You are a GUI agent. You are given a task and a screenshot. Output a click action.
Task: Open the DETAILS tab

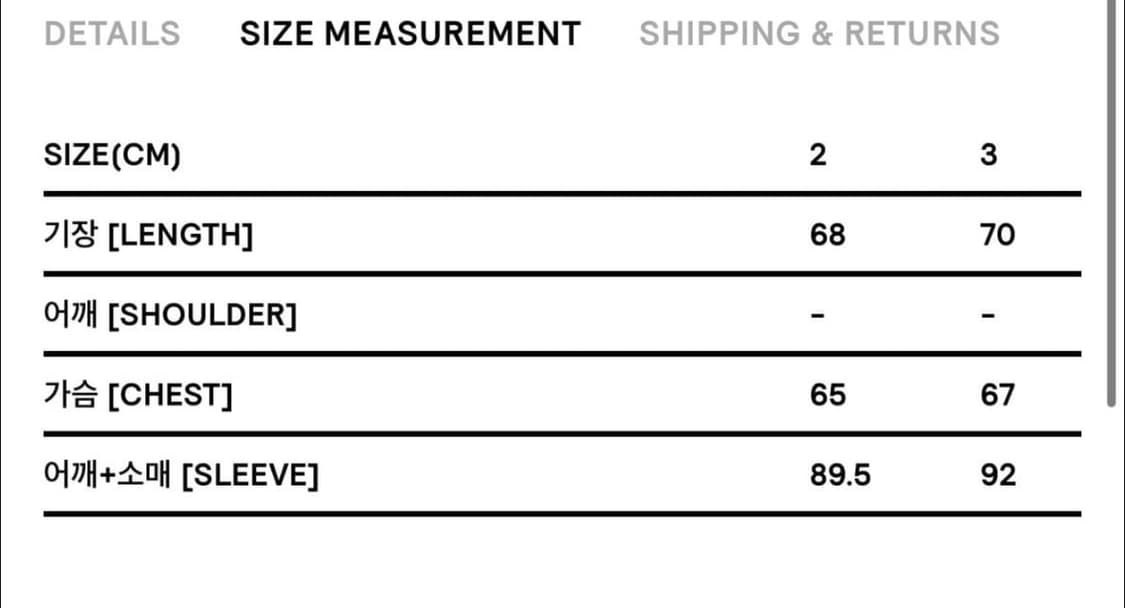[x=113, y=34]
